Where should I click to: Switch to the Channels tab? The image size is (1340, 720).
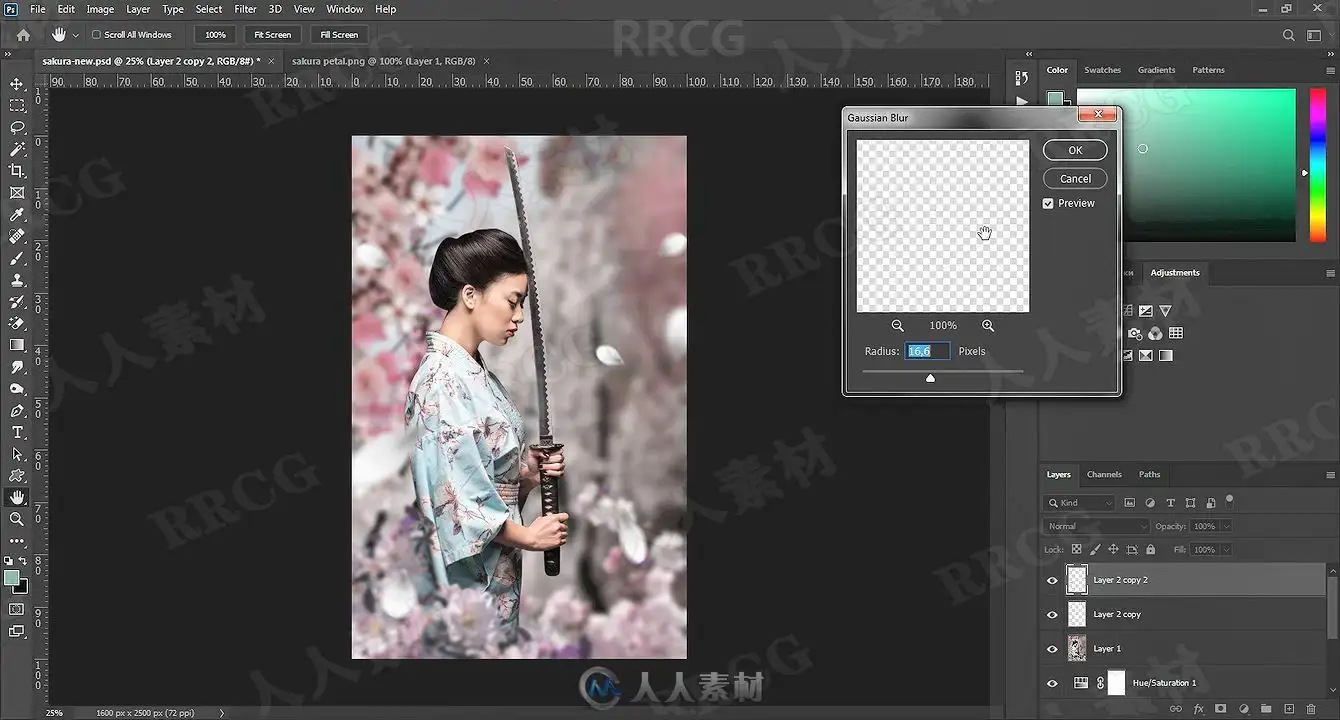click(1104, 474)
